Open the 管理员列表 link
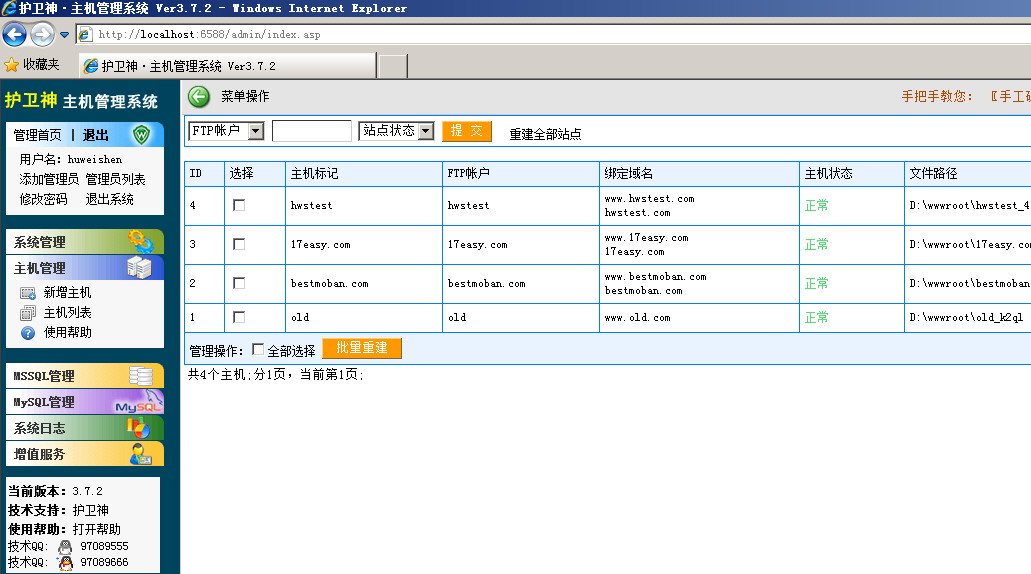 point(115,179)
